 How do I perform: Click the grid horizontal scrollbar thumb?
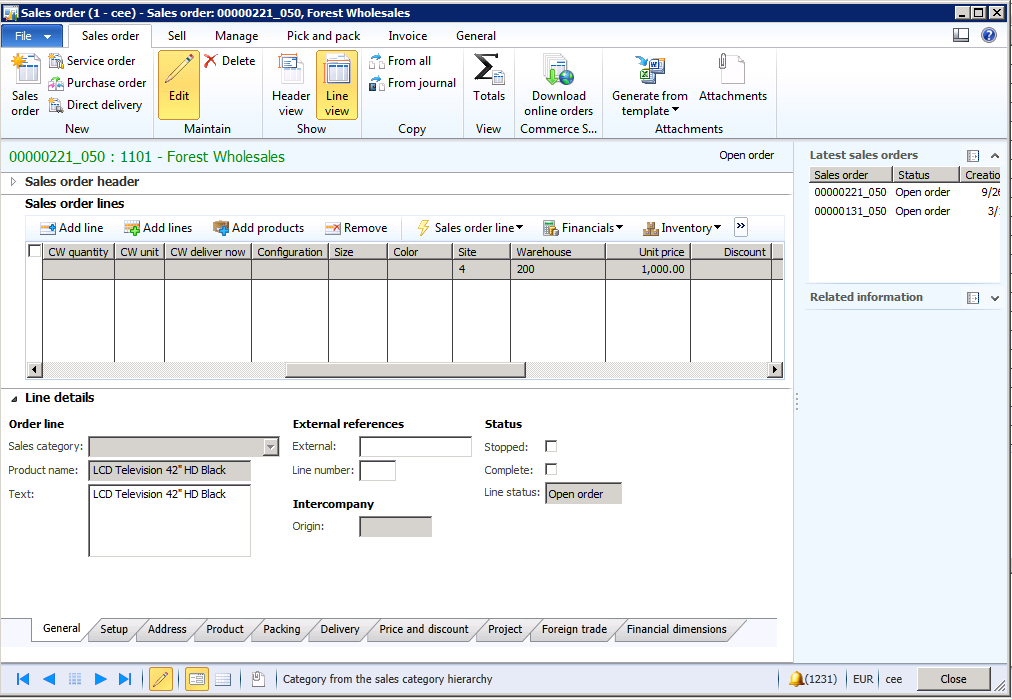[405, 370]
